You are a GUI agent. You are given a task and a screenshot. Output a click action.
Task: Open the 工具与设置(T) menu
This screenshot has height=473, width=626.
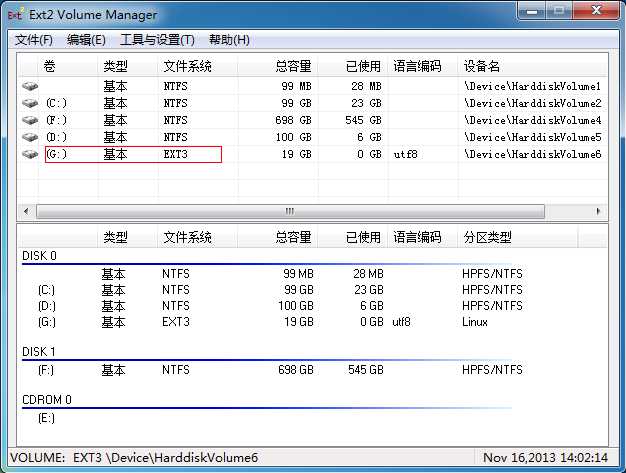click(157, 40)
